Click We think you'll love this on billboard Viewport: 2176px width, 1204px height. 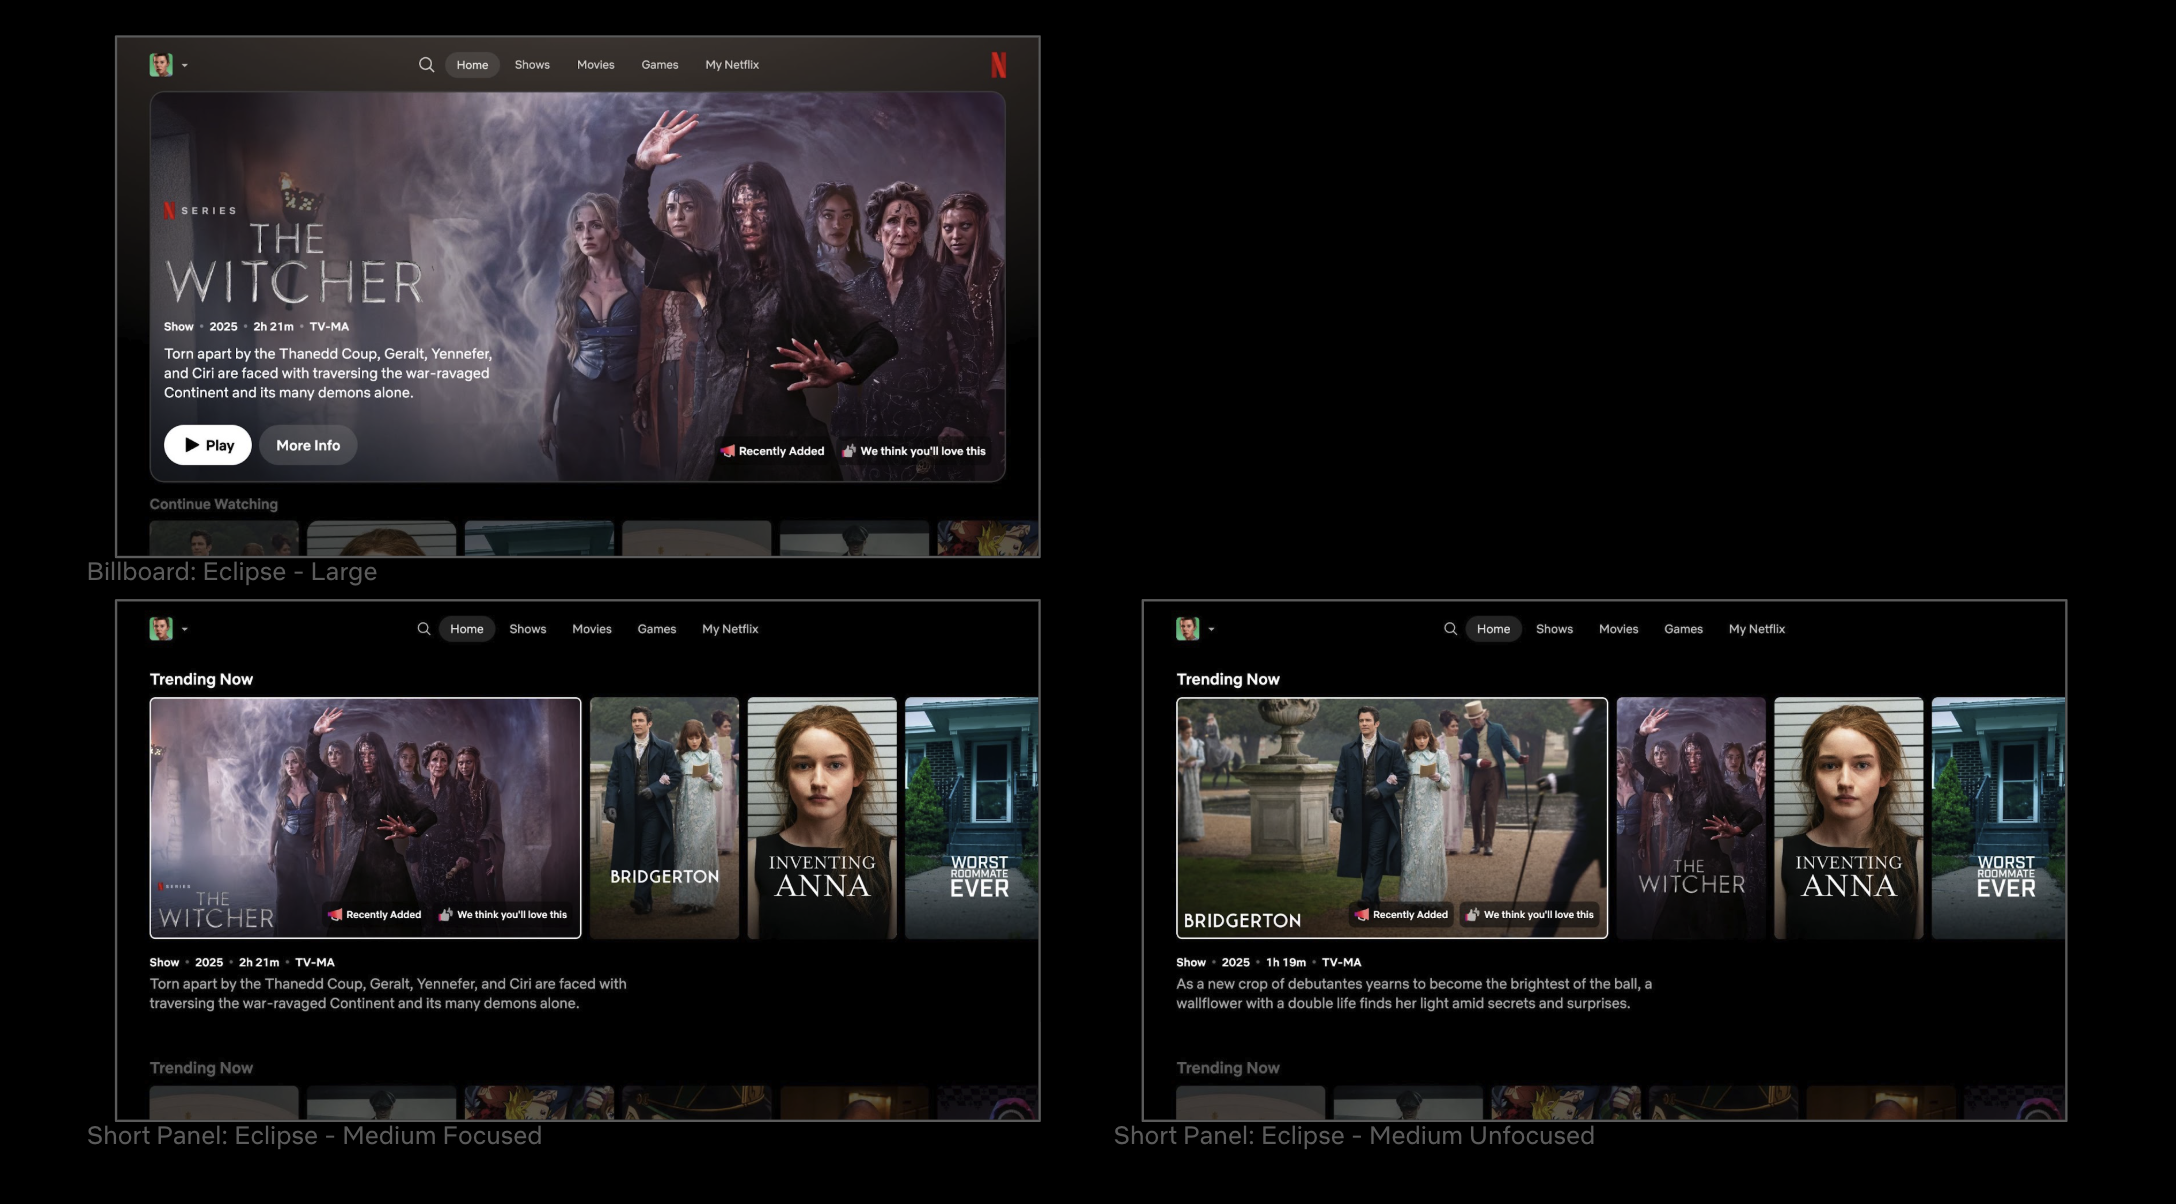[915, 451]
